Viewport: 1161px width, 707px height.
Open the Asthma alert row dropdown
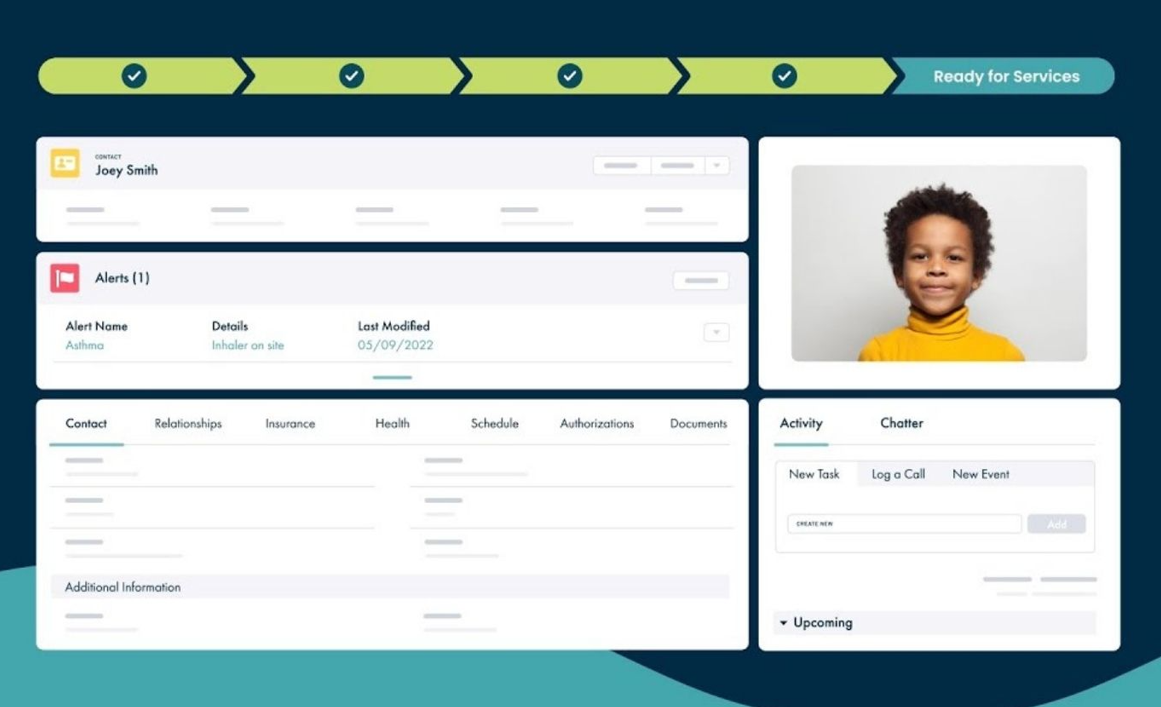point(716,332)
